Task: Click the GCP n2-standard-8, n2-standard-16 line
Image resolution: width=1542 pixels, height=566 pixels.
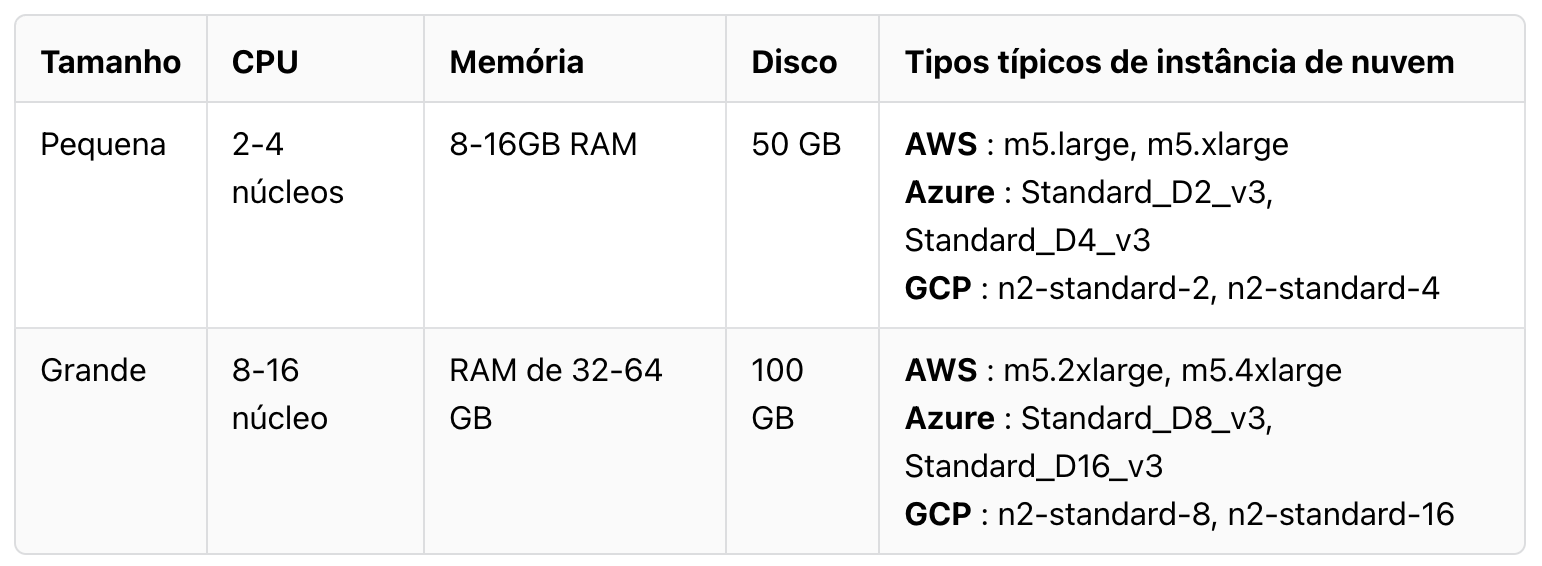Action: click(x=1178, y=514)
